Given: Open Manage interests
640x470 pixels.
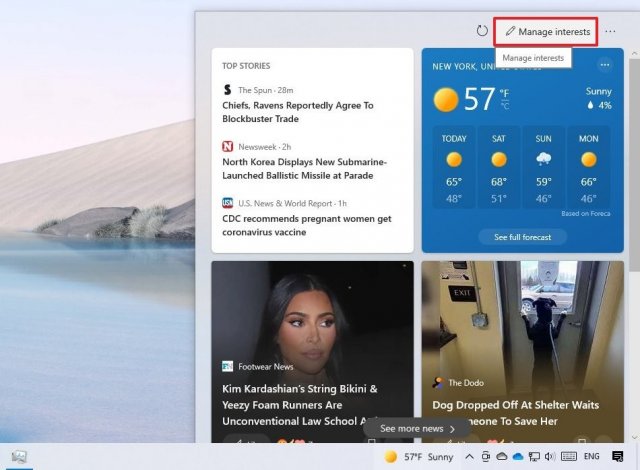Looking at the screenshot, I should [x=548, y=31].
